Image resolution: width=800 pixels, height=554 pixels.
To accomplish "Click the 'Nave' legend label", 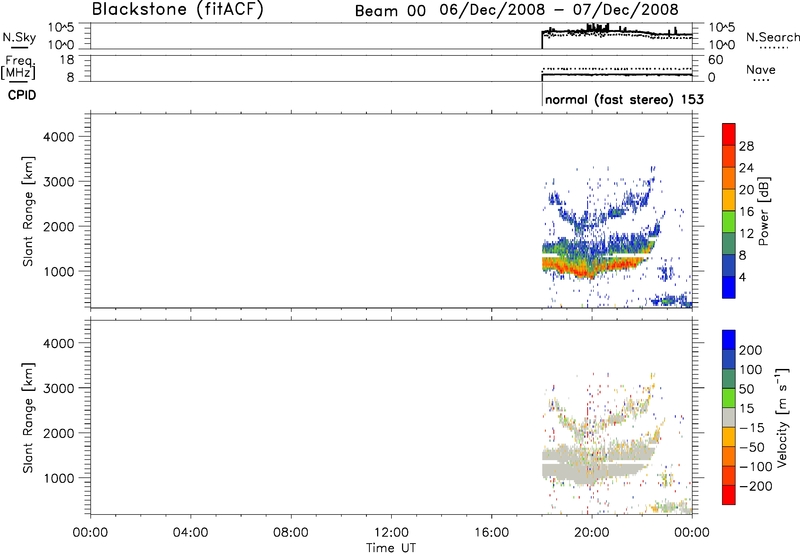I will click(x=760, y=70).
